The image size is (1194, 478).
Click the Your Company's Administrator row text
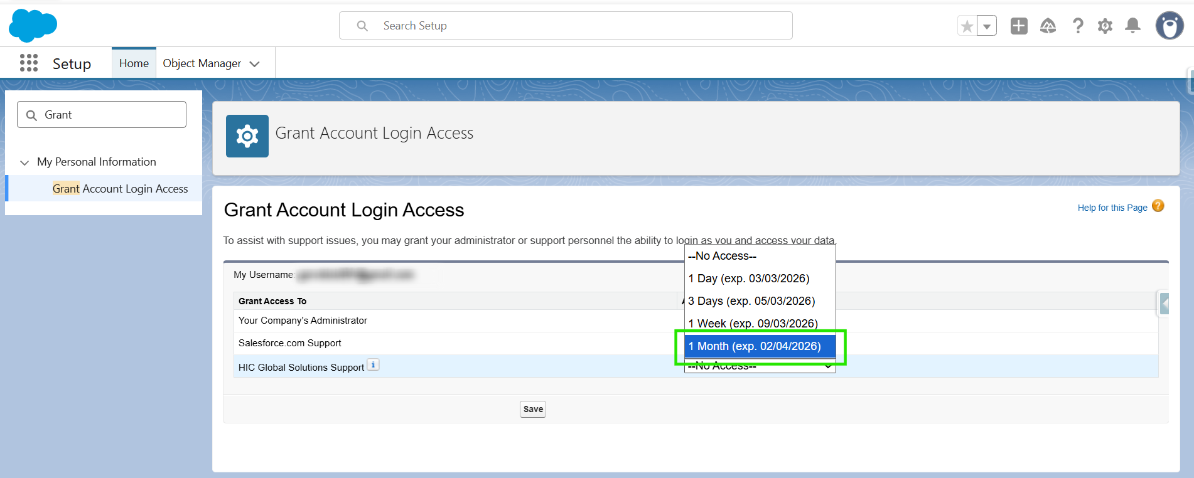point(302,320)
